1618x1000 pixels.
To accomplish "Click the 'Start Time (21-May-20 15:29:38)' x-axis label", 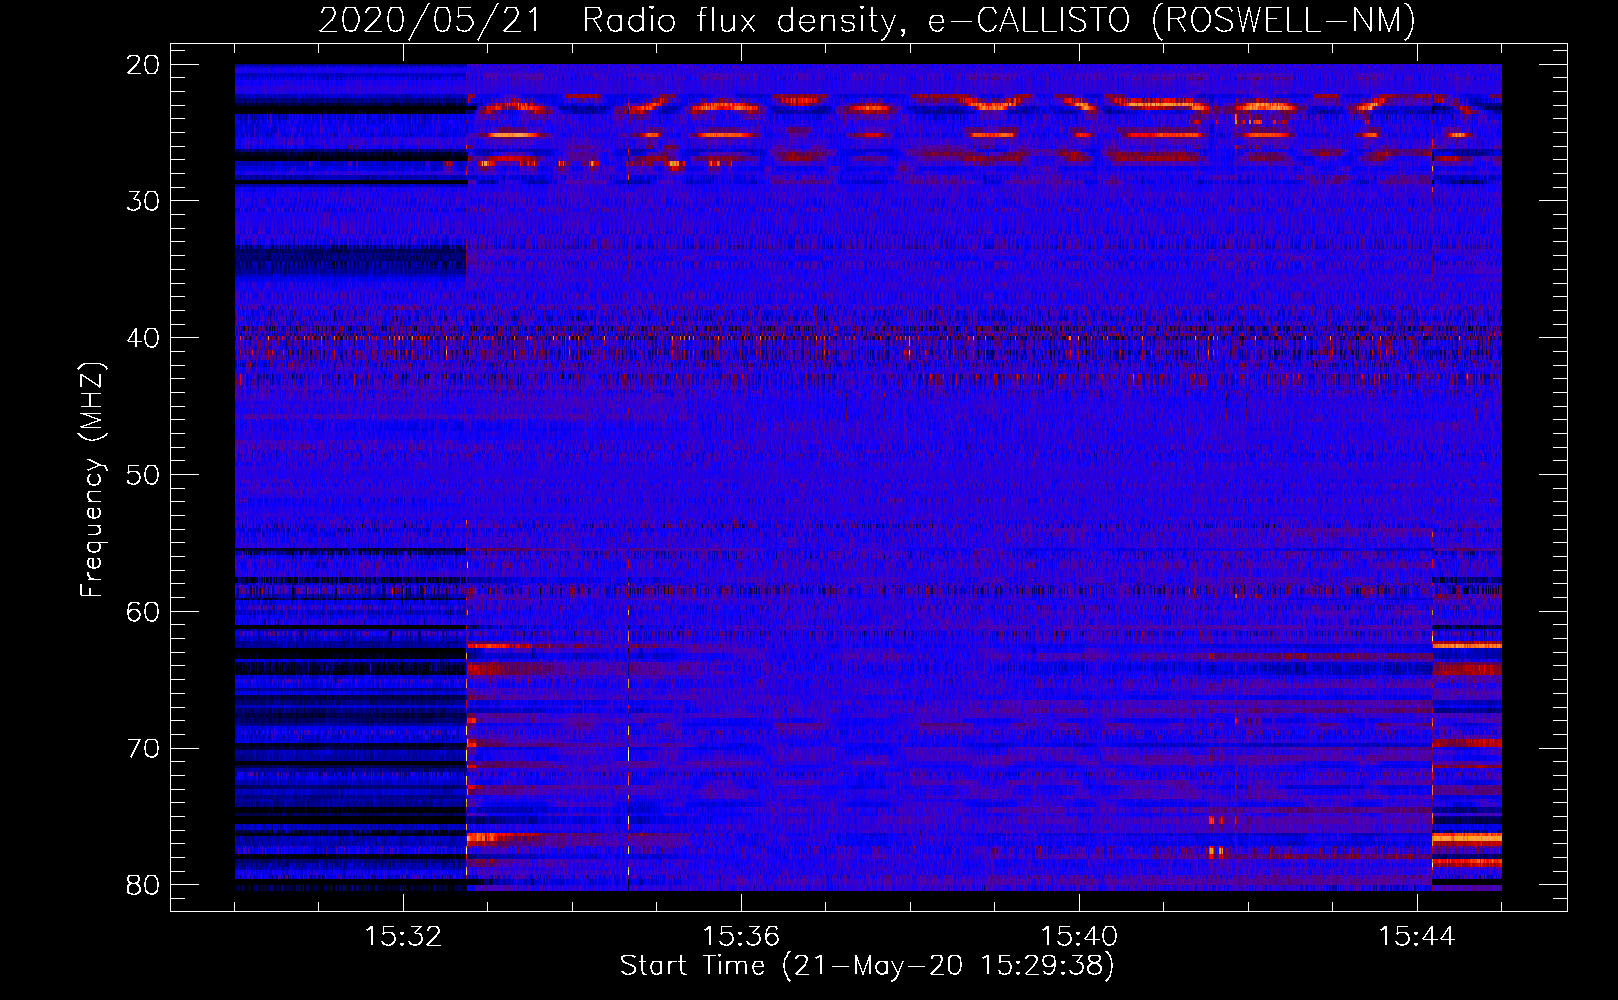I will tap(867, 965).
